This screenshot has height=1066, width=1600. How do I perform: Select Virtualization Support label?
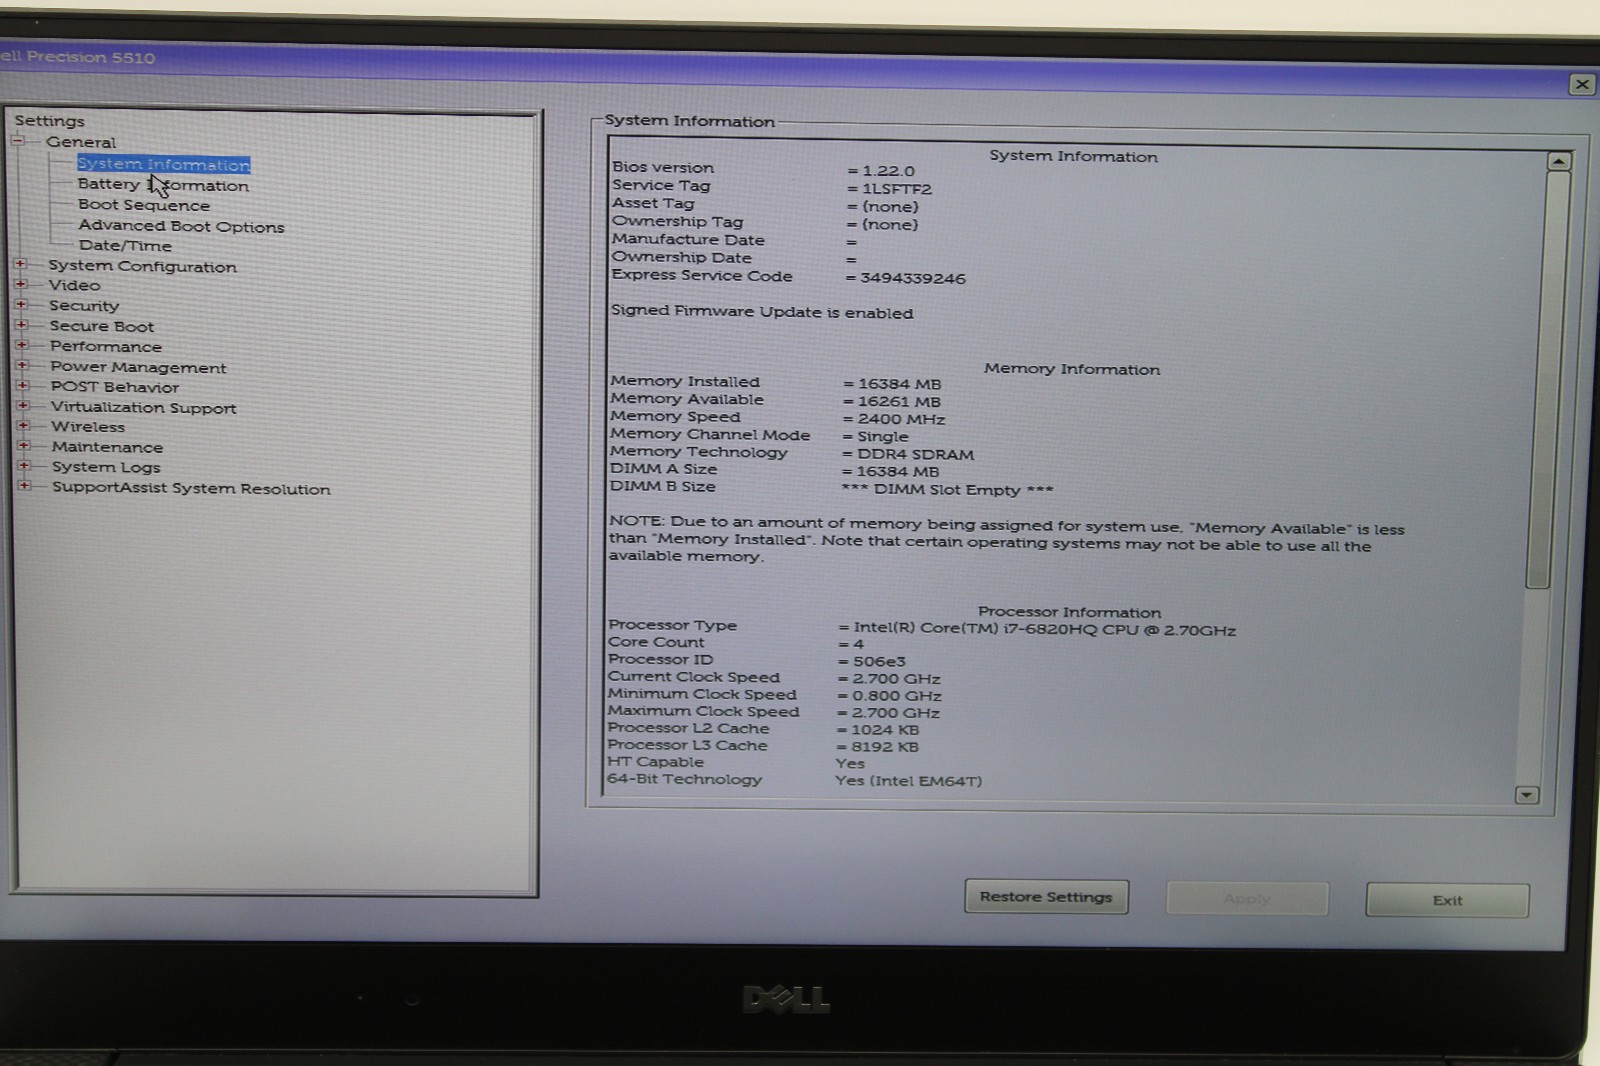click(x=144, y=407)
